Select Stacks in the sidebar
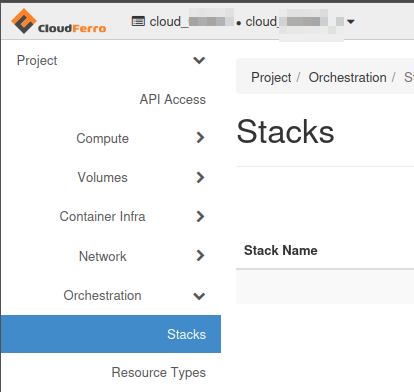This screenshot has width=414, height=392. click(111, 334)
